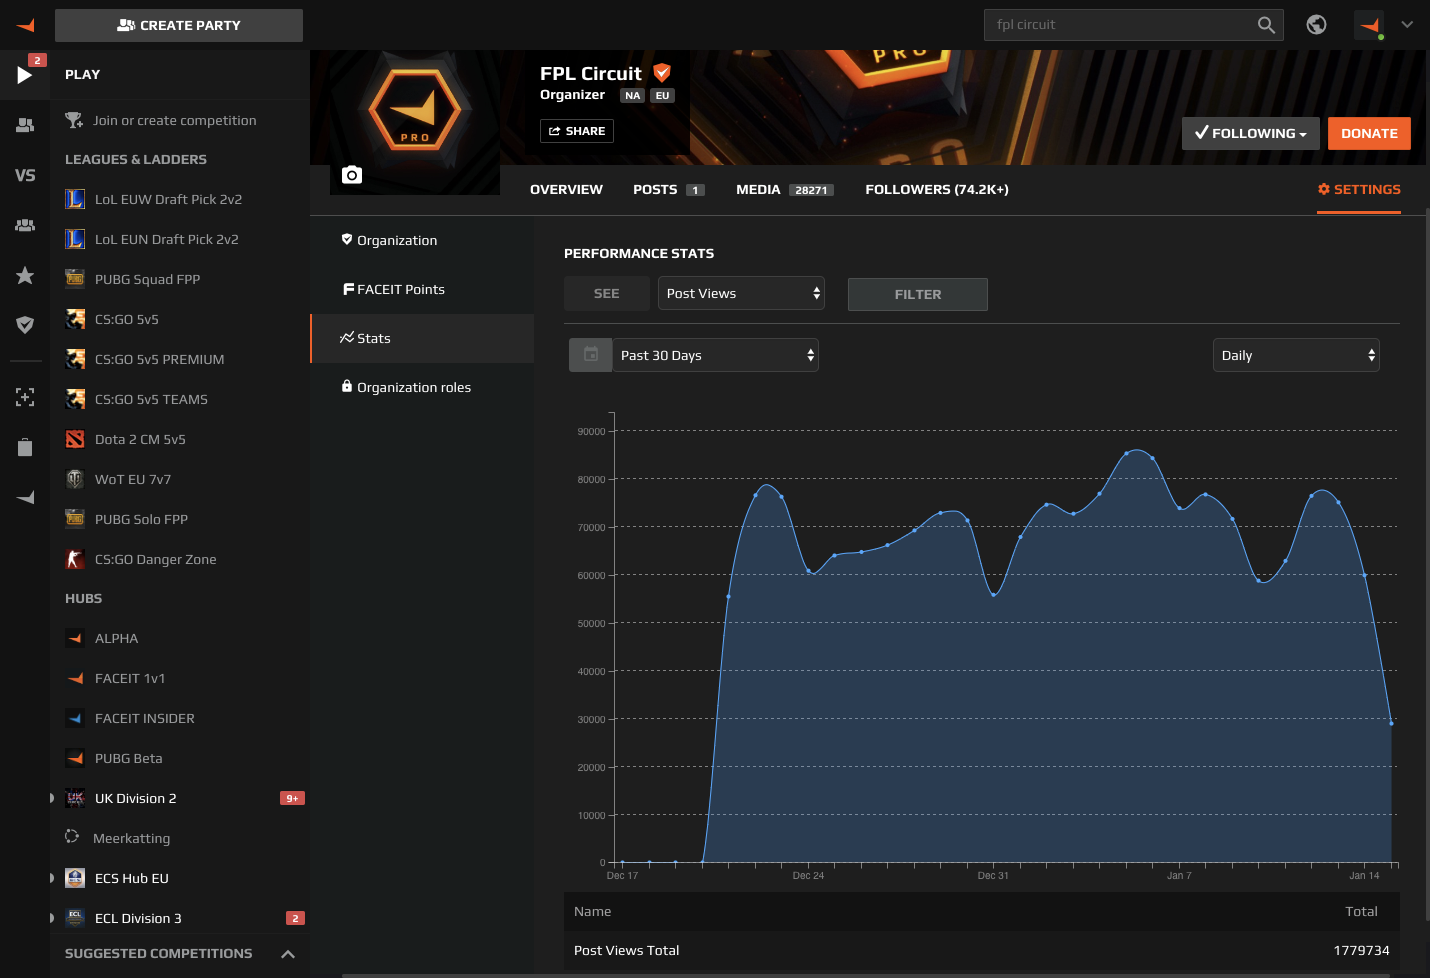Viewport: 1430px width, 978px height.
Task: Expand the account menu chevron in top bar
Action: click(x=1407, y=25)
